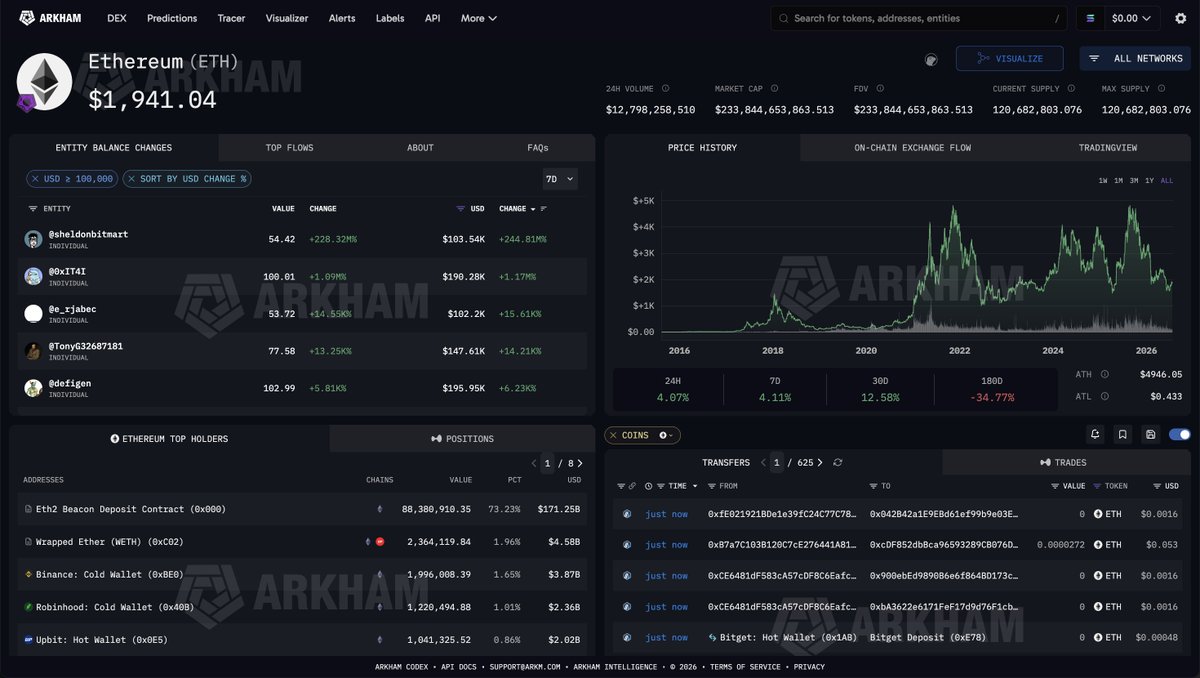Click the info icon next to ATL

click(1105, 396)
